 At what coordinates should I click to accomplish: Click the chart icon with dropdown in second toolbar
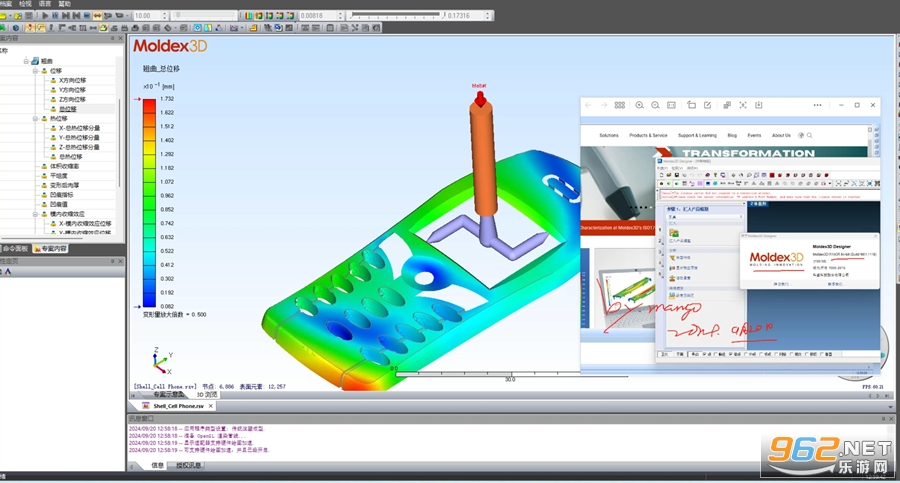click(x=234, y=28)
